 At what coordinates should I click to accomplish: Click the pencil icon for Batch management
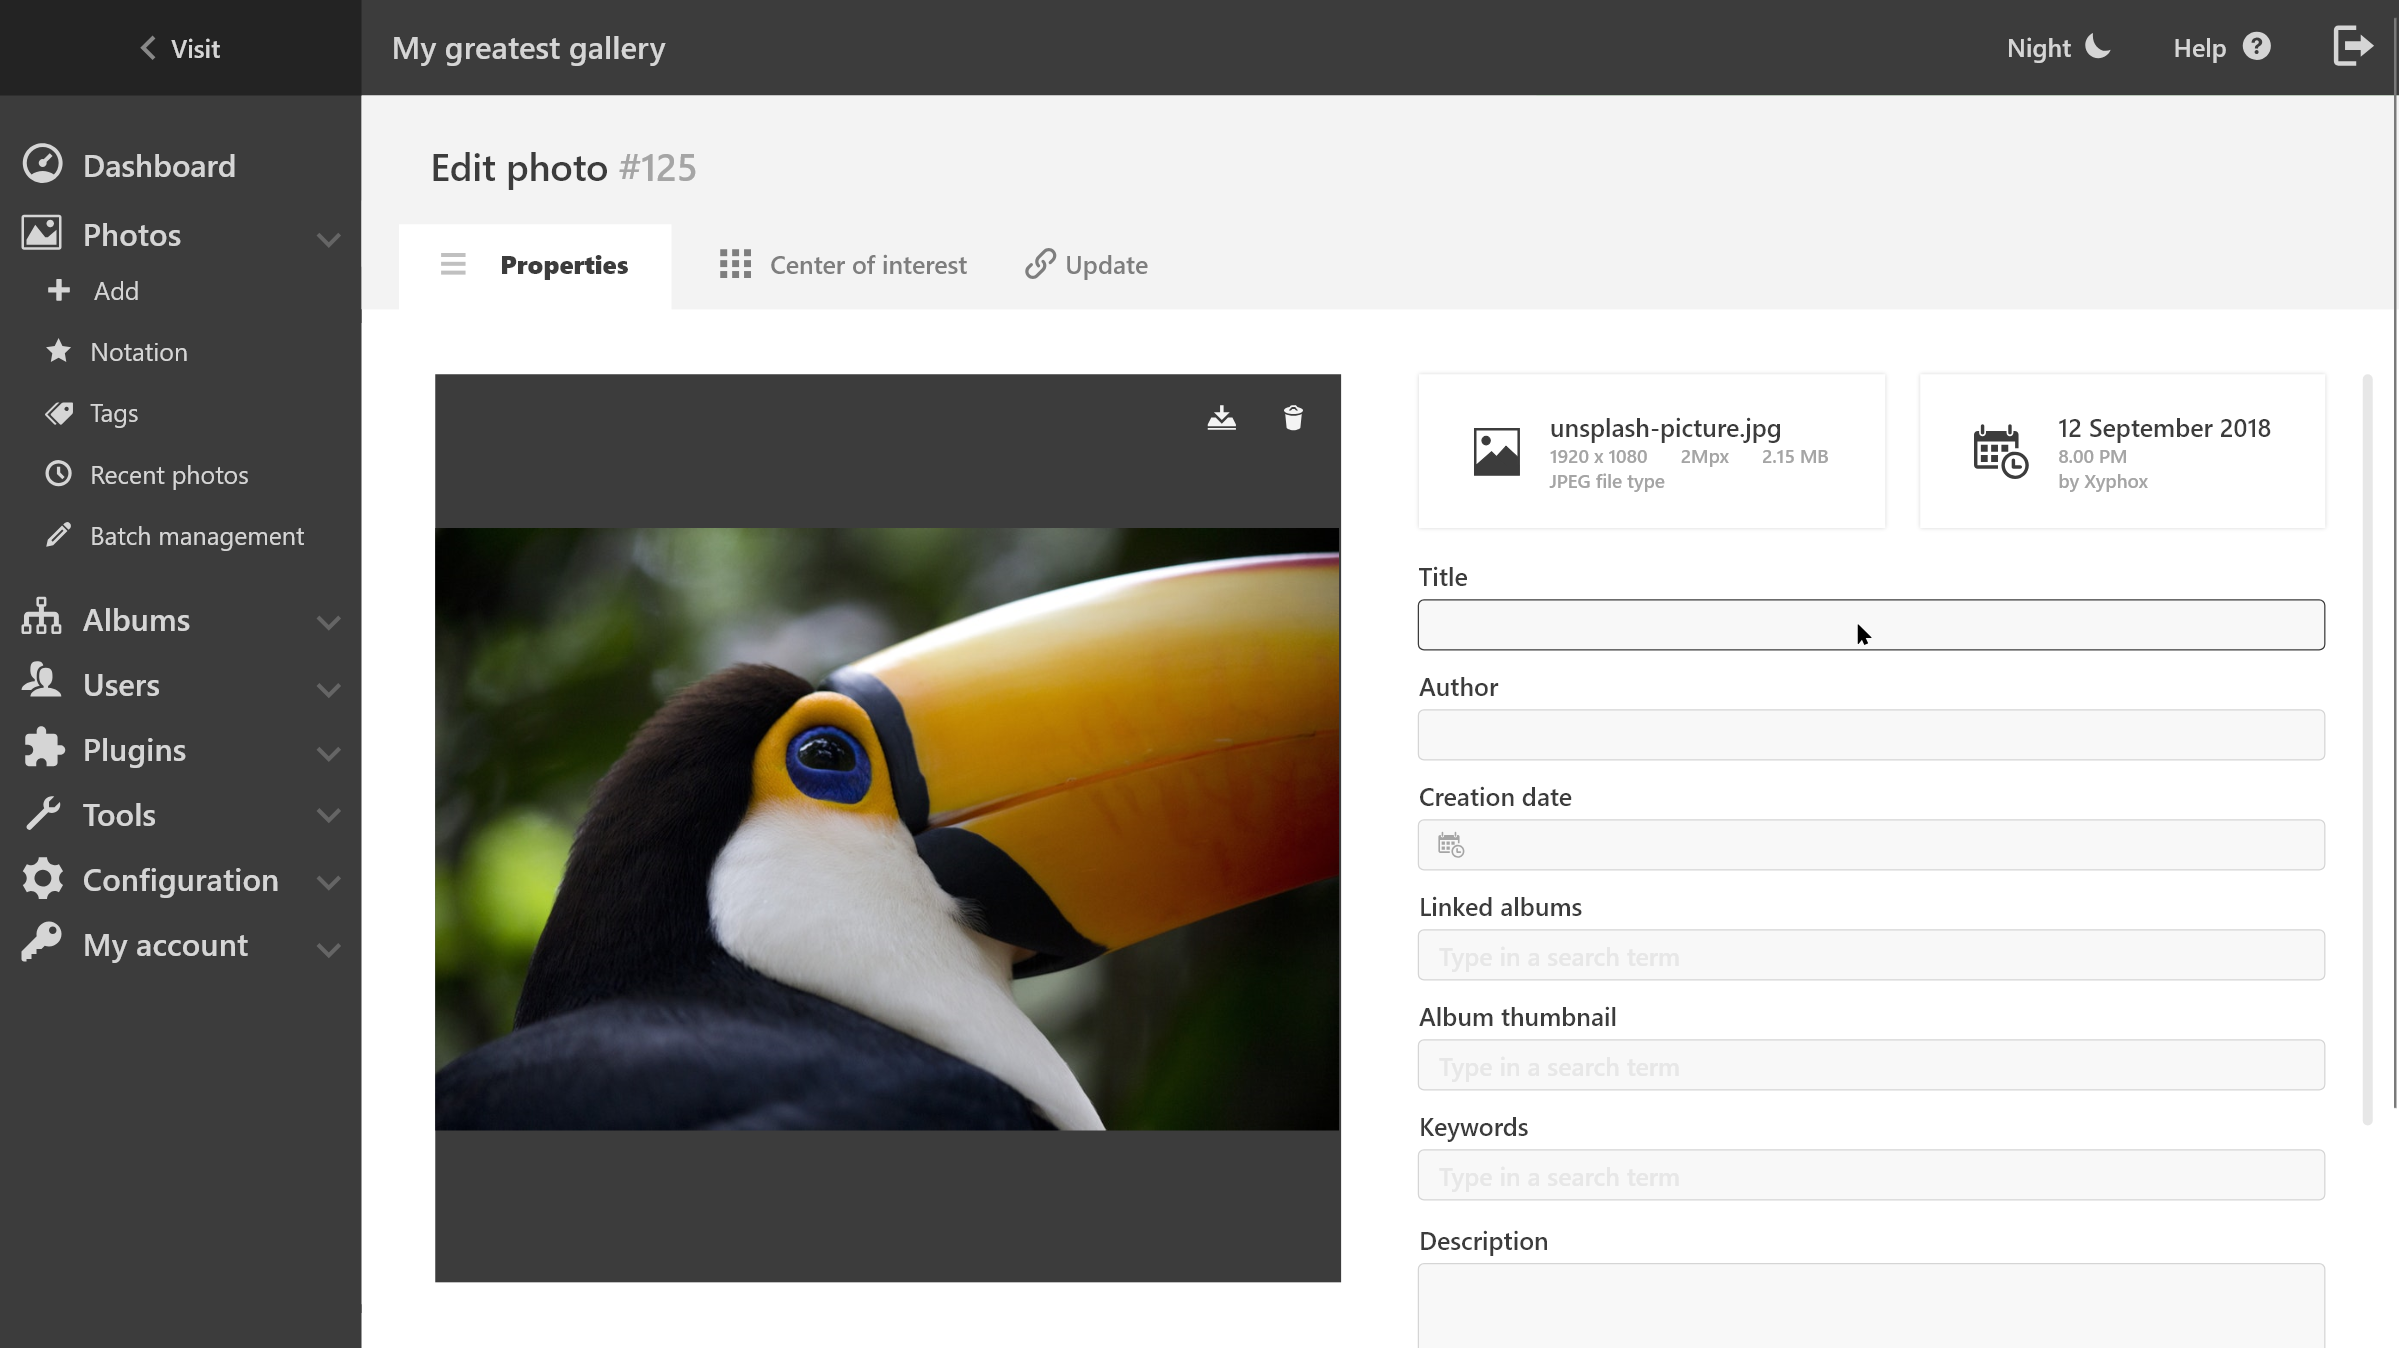[x=59, y=535]
